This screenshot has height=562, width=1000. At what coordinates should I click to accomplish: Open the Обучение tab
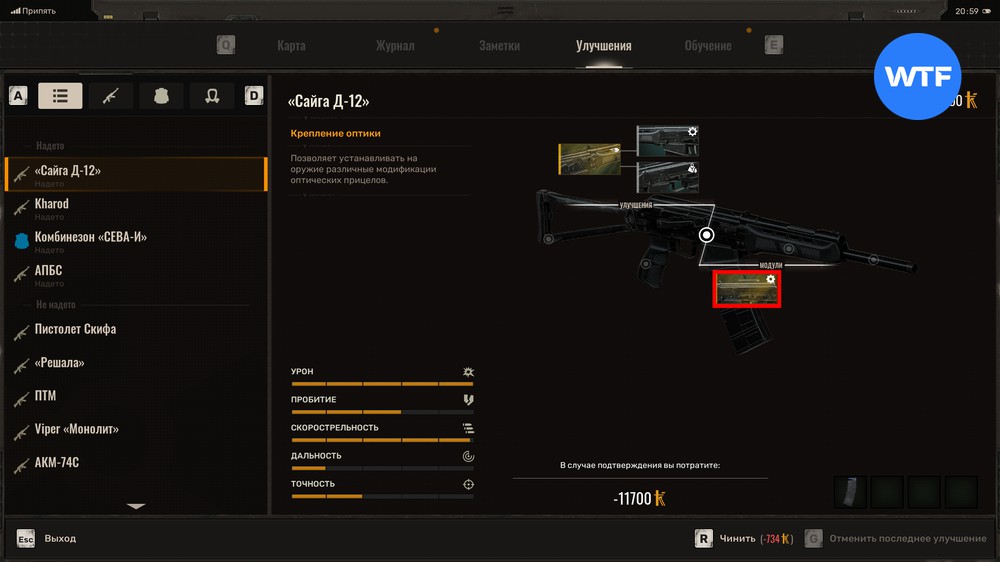pos(708,46)
